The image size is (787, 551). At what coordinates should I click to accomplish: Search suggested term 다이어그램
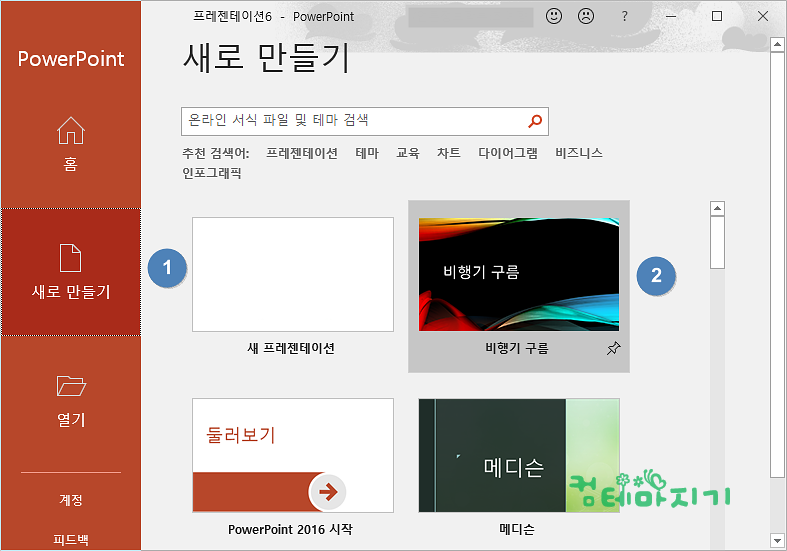tap(508, 153)
